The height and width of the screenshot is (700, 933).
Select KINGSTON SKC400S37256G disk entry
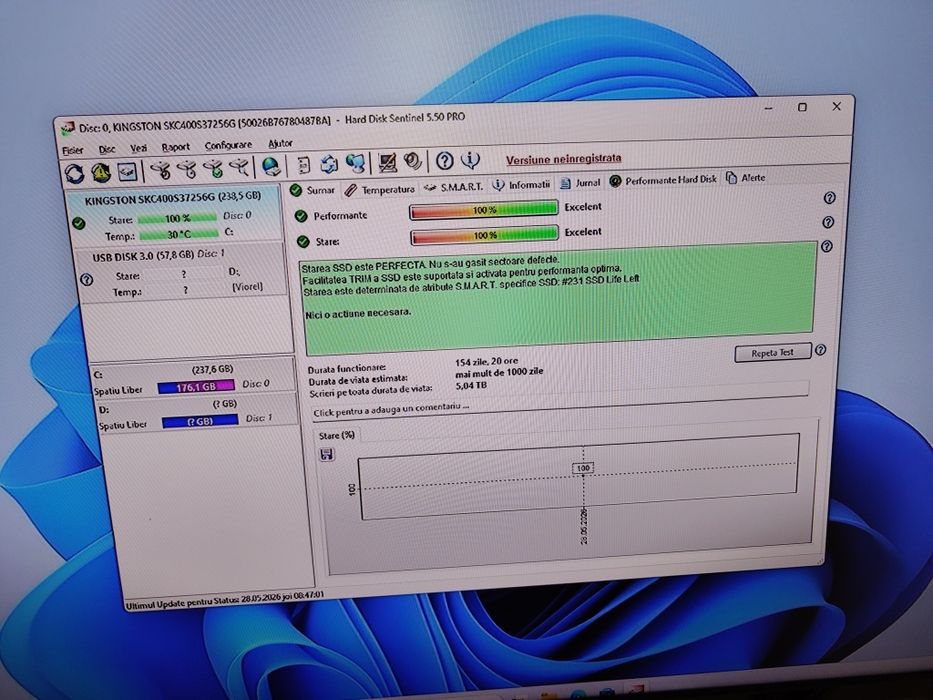[x=174, y=215]
